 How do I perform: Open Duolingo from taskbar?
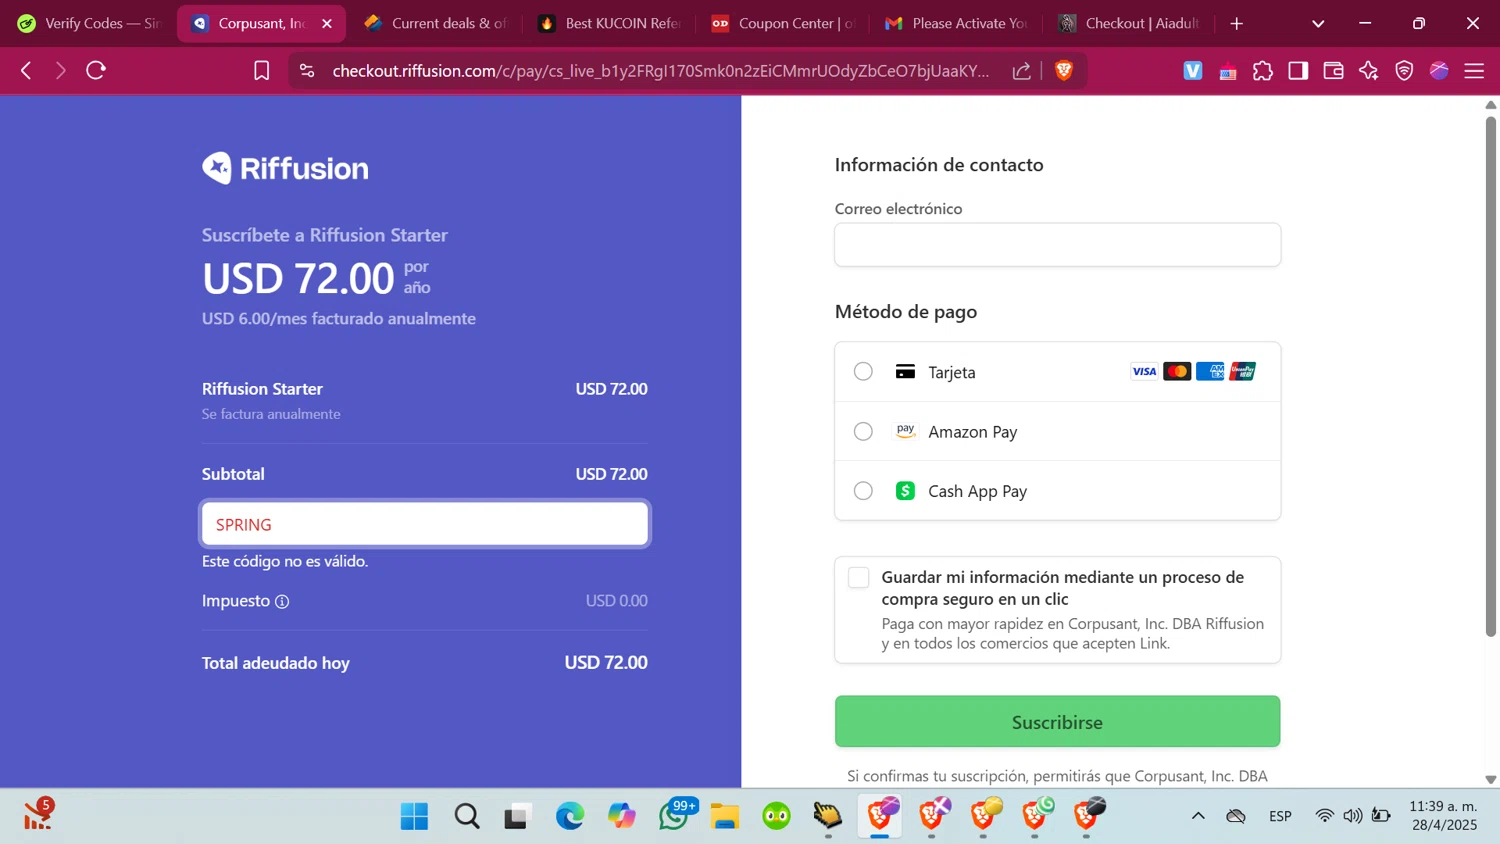[776, 816]
